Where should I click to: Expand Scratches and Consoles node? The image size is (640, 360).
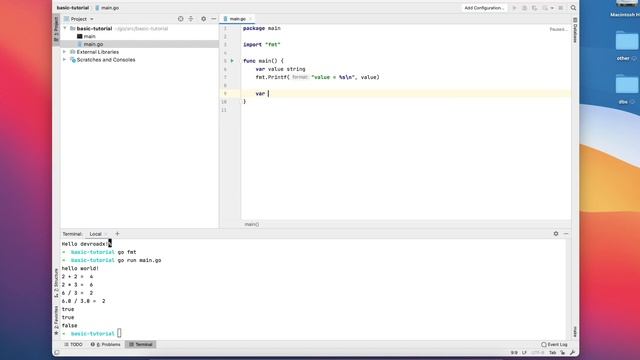point(64,60)
